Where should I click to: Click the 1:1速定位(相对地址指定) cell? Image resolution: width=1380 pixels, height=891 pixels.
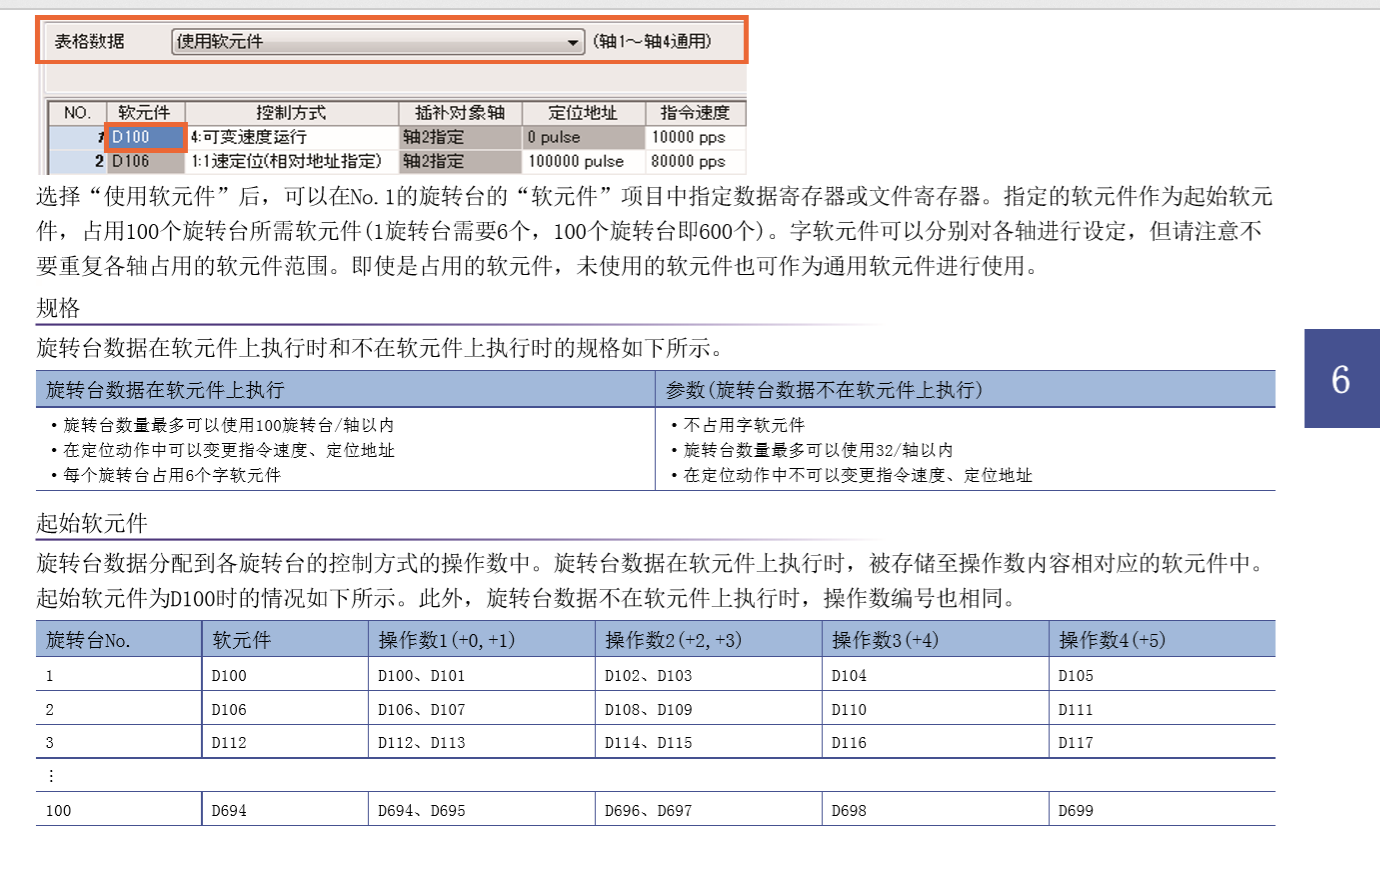[292, 161]
